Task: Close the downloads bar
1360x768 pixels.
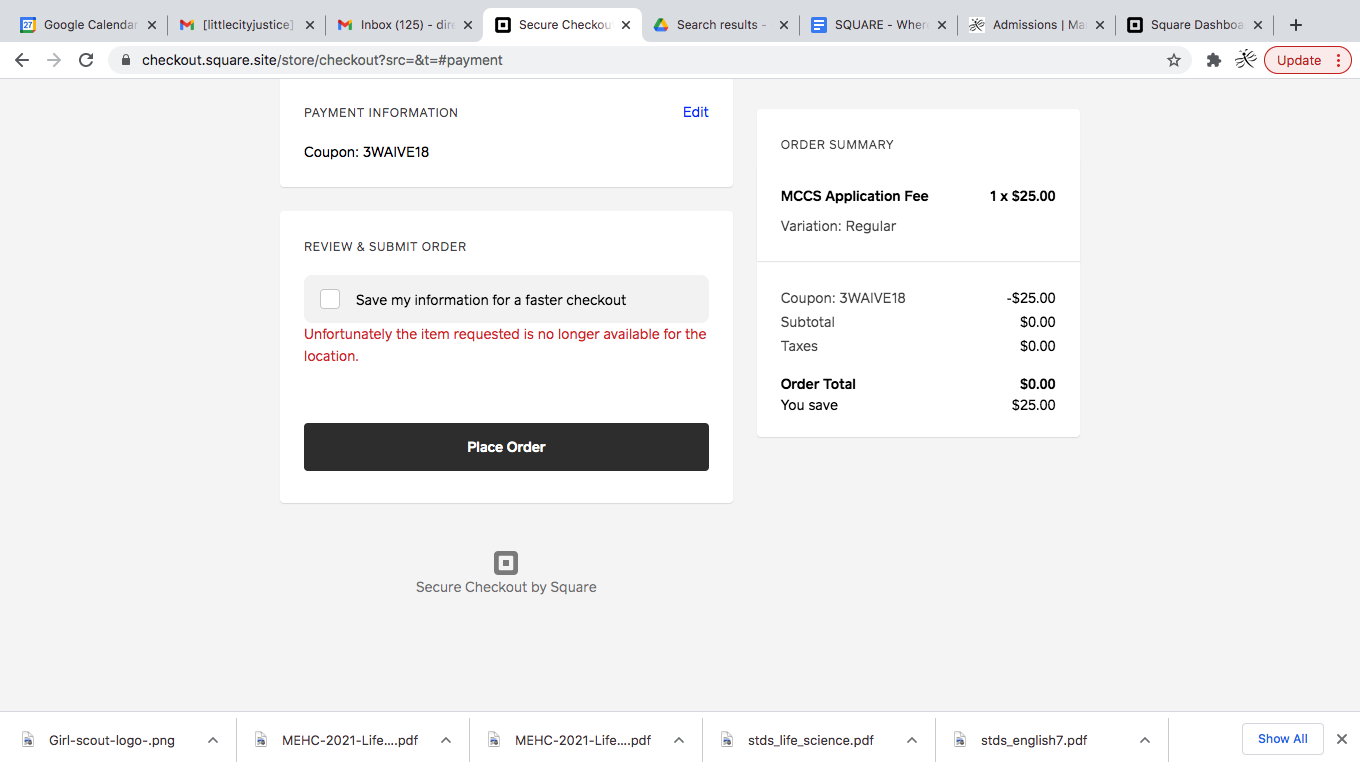Action: point(1342,739)
